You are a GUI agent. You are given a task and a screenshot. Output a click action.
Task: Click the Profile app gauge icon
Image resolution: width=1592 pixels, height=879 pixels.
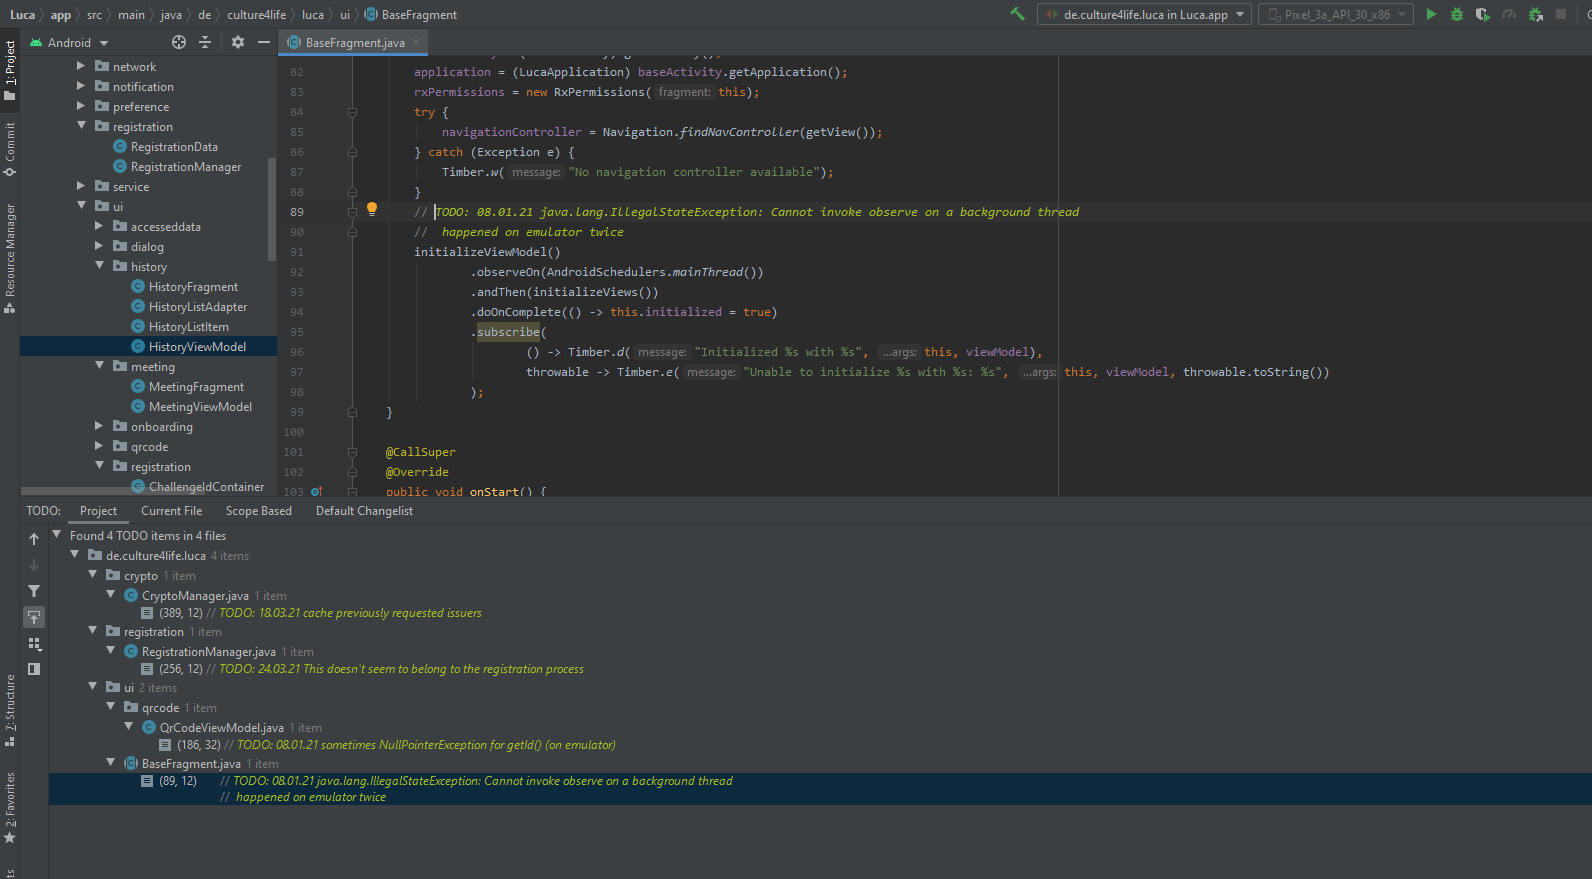click(1509, 14)
